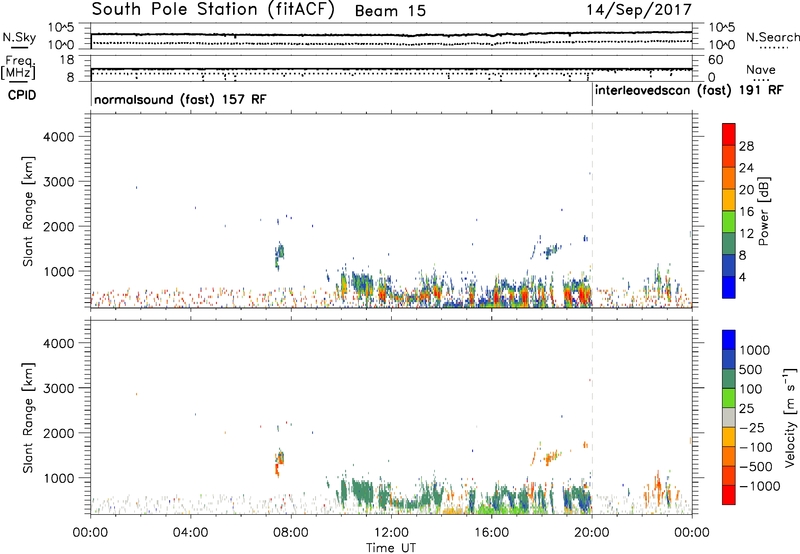Click the date '14/Sep/2017'
This screenshot has height=554, width=800.
click(639, 10)
